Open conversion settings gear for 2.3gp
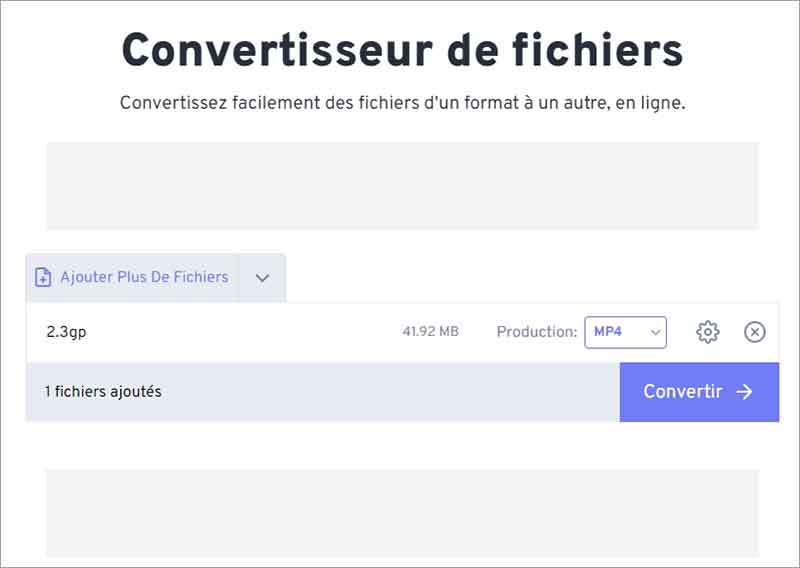The image size is (800, 568). (x=708, y=332)
